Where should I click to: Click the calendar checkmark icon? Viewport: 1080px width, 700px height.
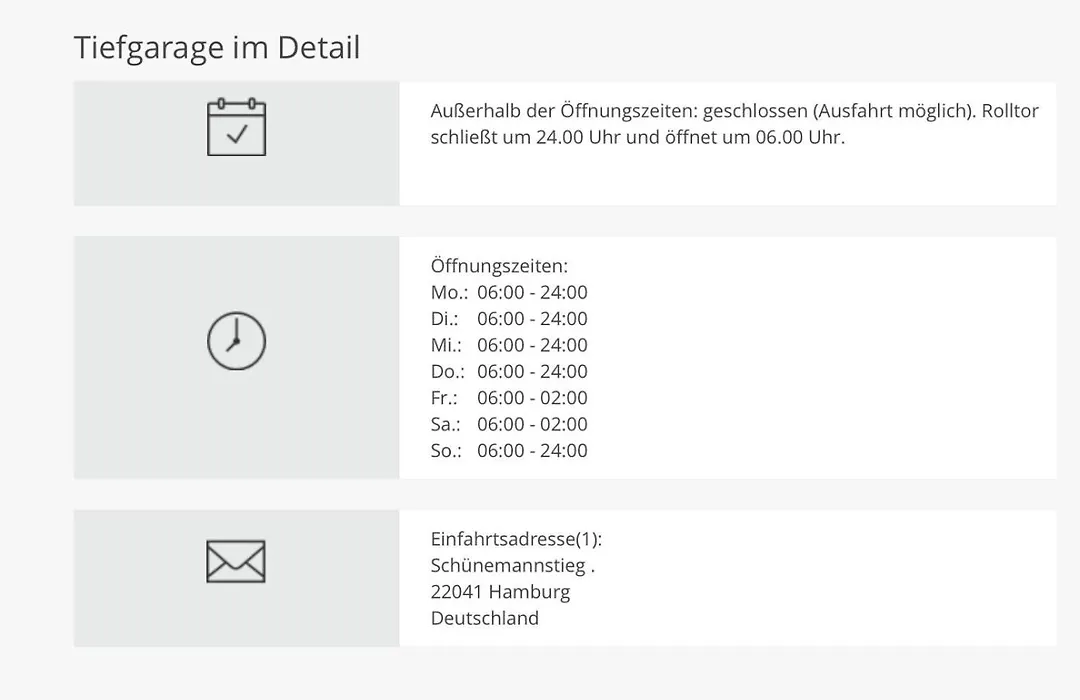click(x=236, y=127)
